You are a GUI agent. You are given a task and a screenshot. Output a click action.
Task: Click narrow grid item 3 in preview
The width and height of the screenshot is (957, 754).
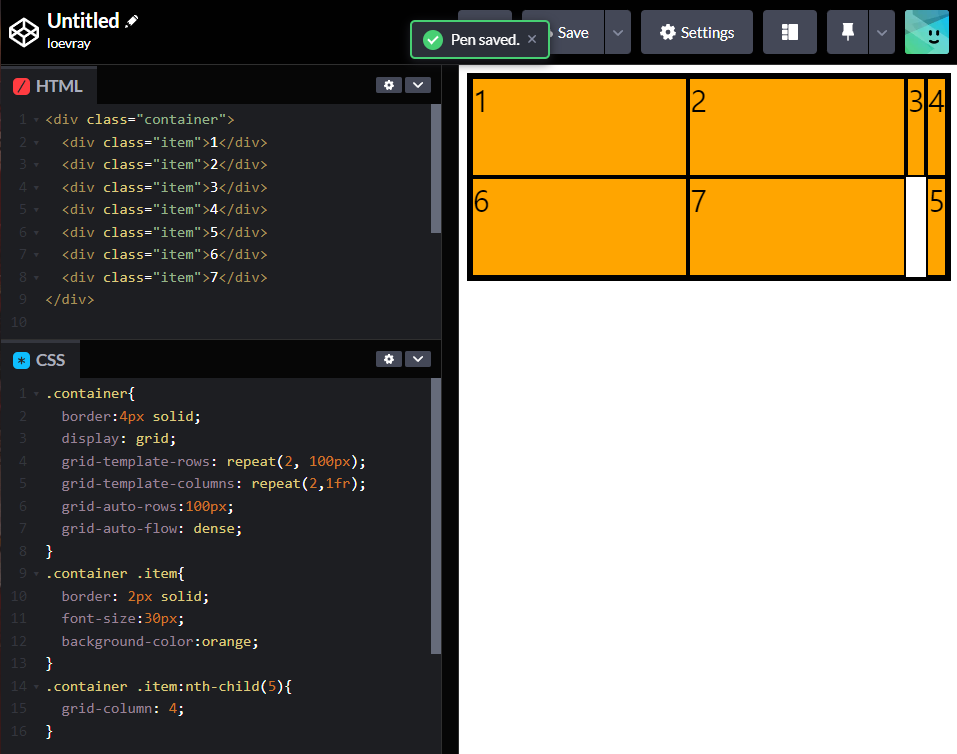[915, 127]
